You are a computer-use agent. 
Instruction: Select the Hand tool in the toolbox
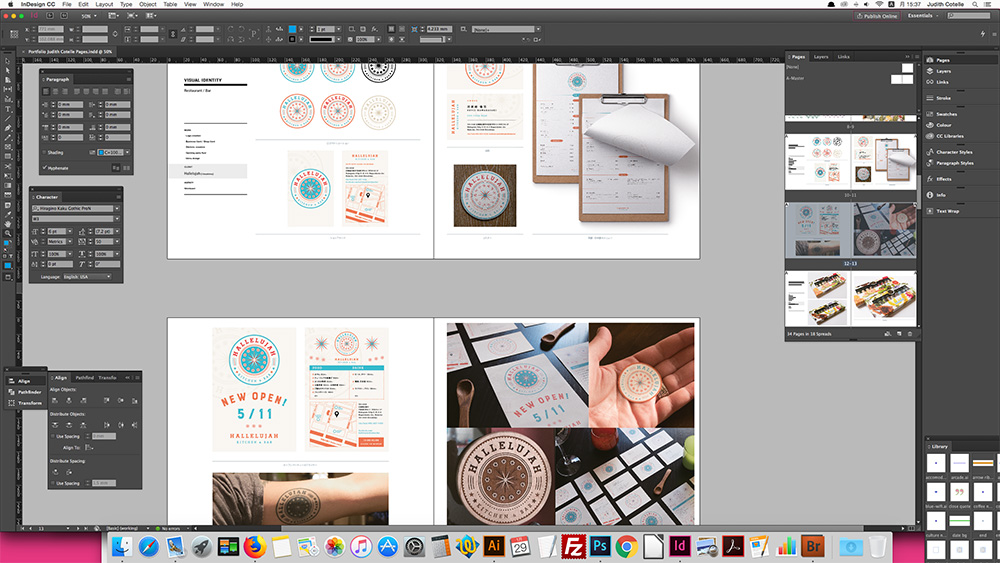(x=8, y=223)
